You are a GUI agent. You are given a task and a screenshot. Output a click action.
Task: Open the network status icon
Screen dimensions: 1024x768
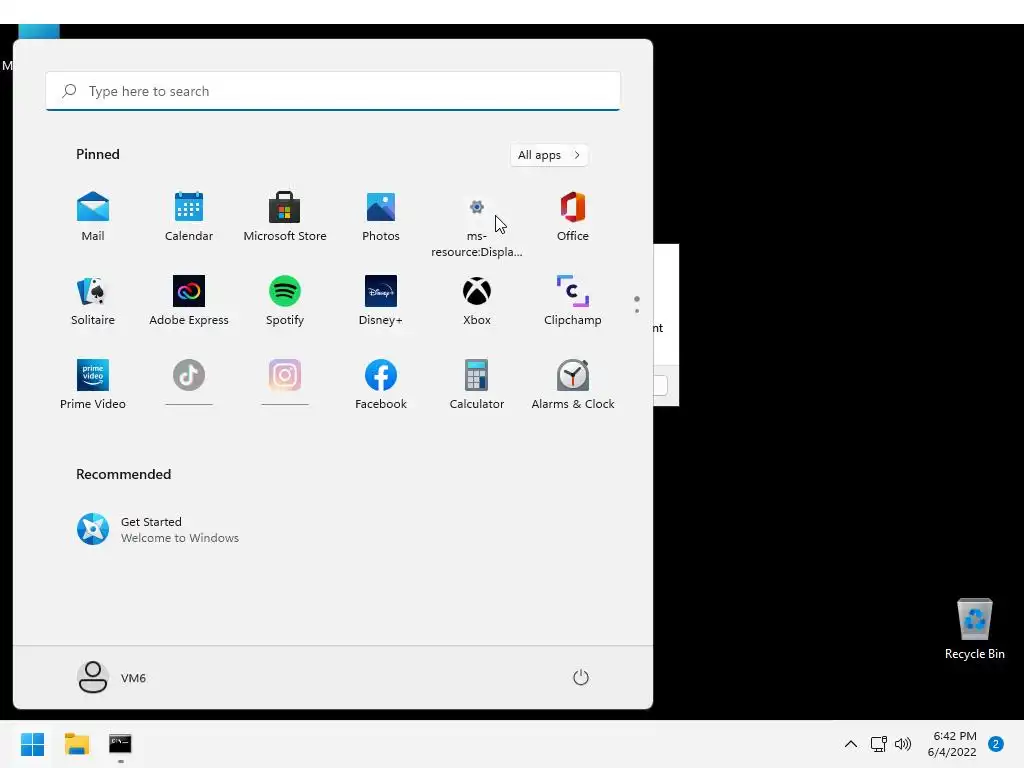879,744
